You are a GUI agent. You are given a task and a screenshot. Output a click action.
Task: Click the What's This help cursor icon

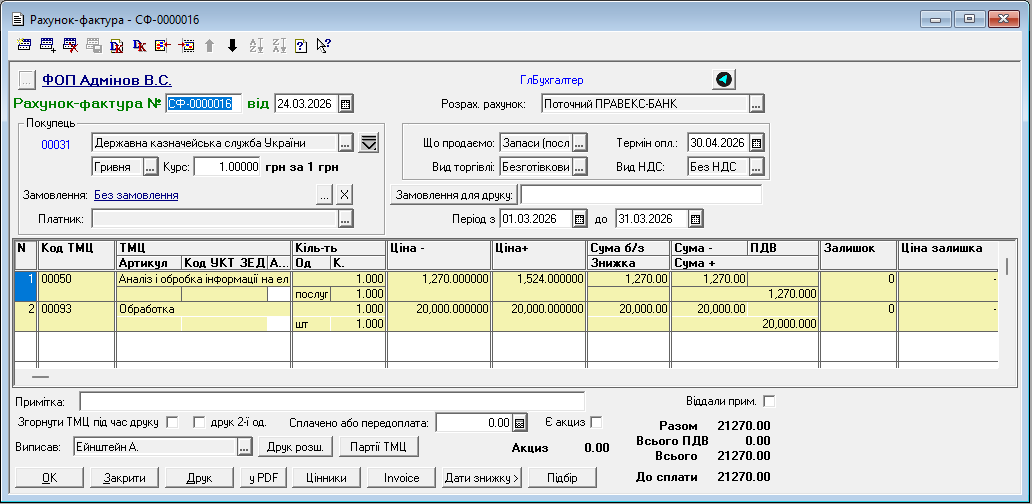[x=323, y=45]
